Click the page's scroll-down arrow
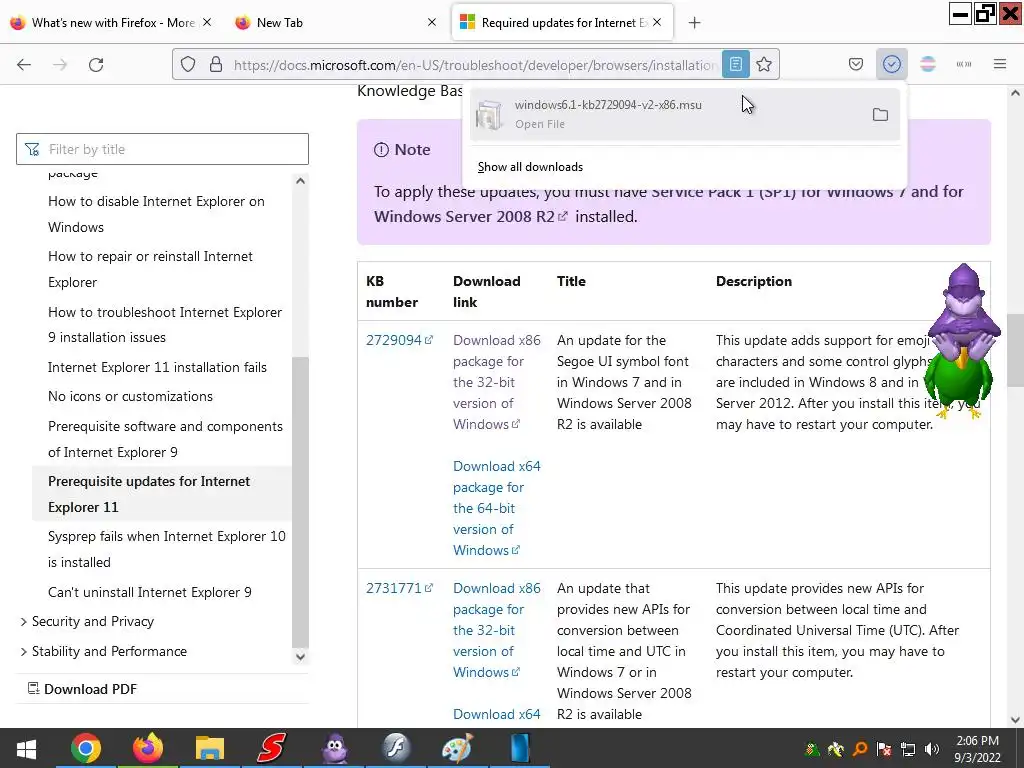 point(1015,720)
